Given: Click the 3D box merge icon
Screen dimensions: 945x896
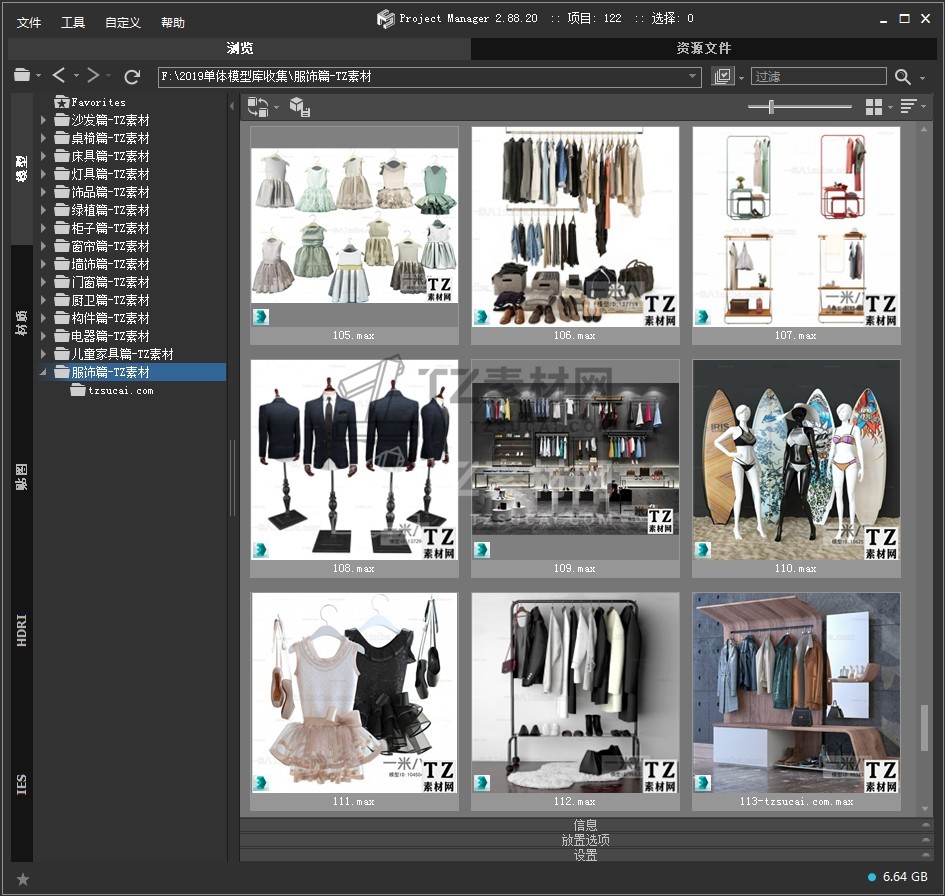Looking at the screenshot, I should (x=299, y=107).
